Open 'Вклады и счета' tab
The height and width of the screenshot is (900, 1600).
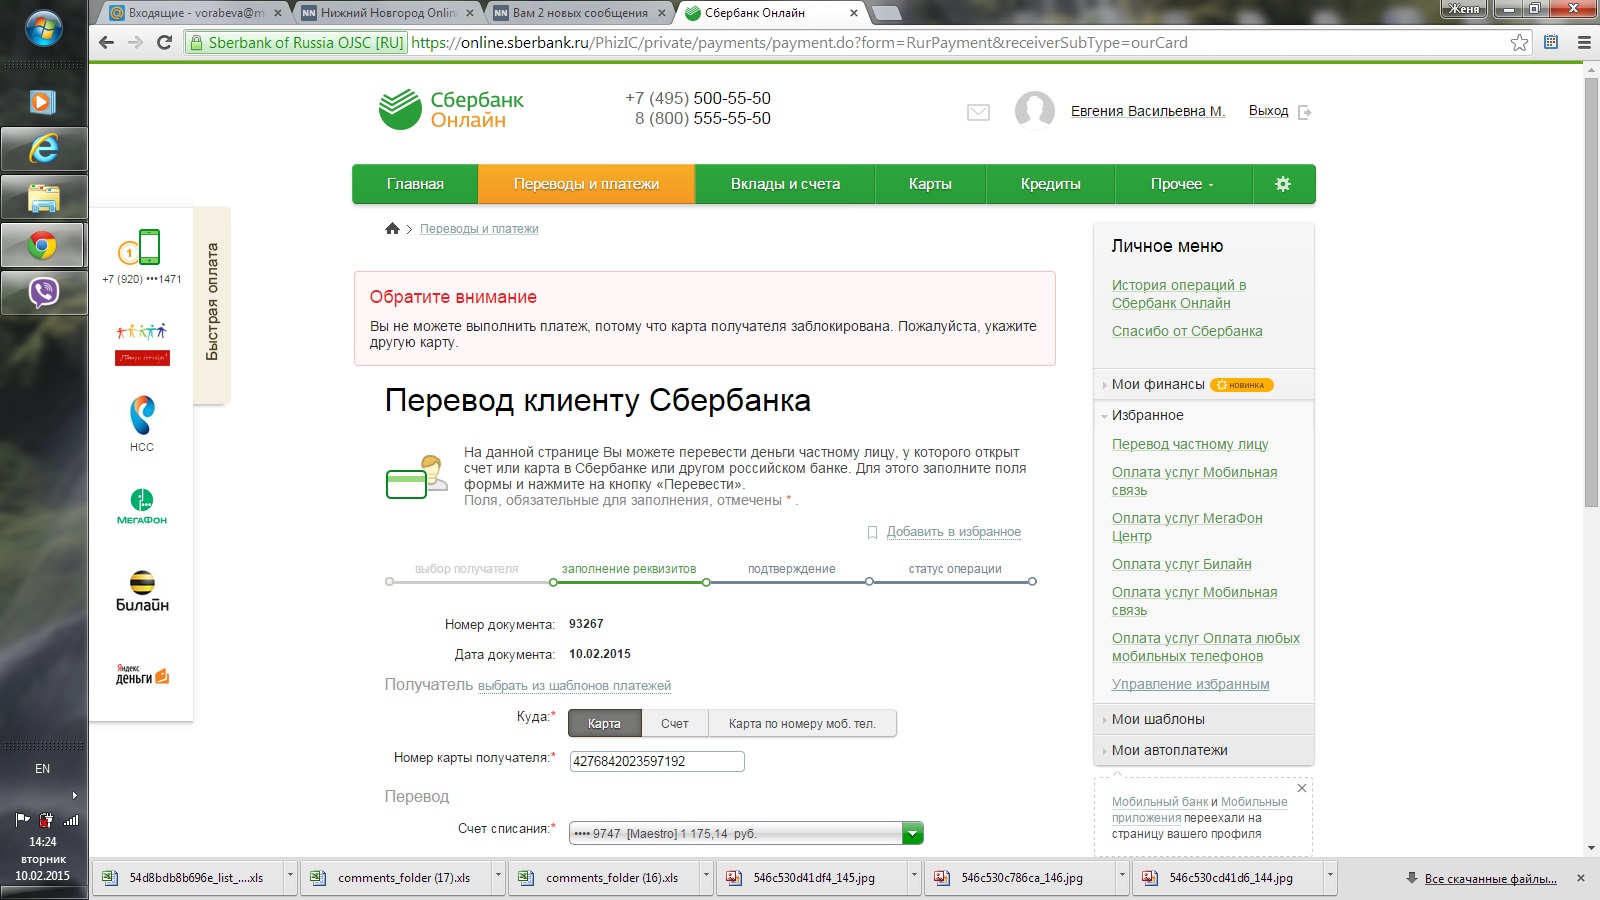[x=785, y=184]
